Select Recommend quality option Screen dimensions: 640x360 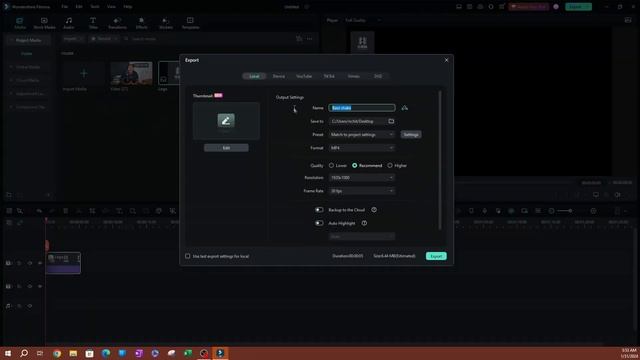click(355, 165)
